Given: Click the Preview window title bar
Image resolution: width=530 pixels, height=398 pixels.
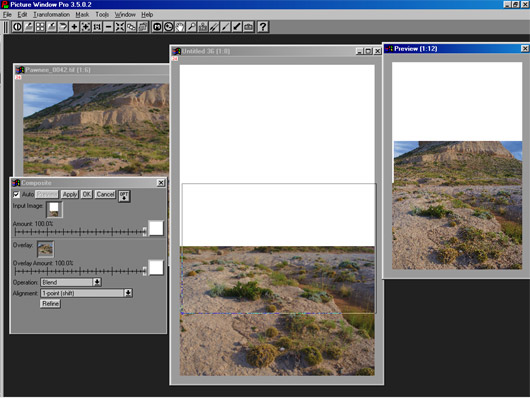Looking at the screenshot, I should tap(457, 49).
